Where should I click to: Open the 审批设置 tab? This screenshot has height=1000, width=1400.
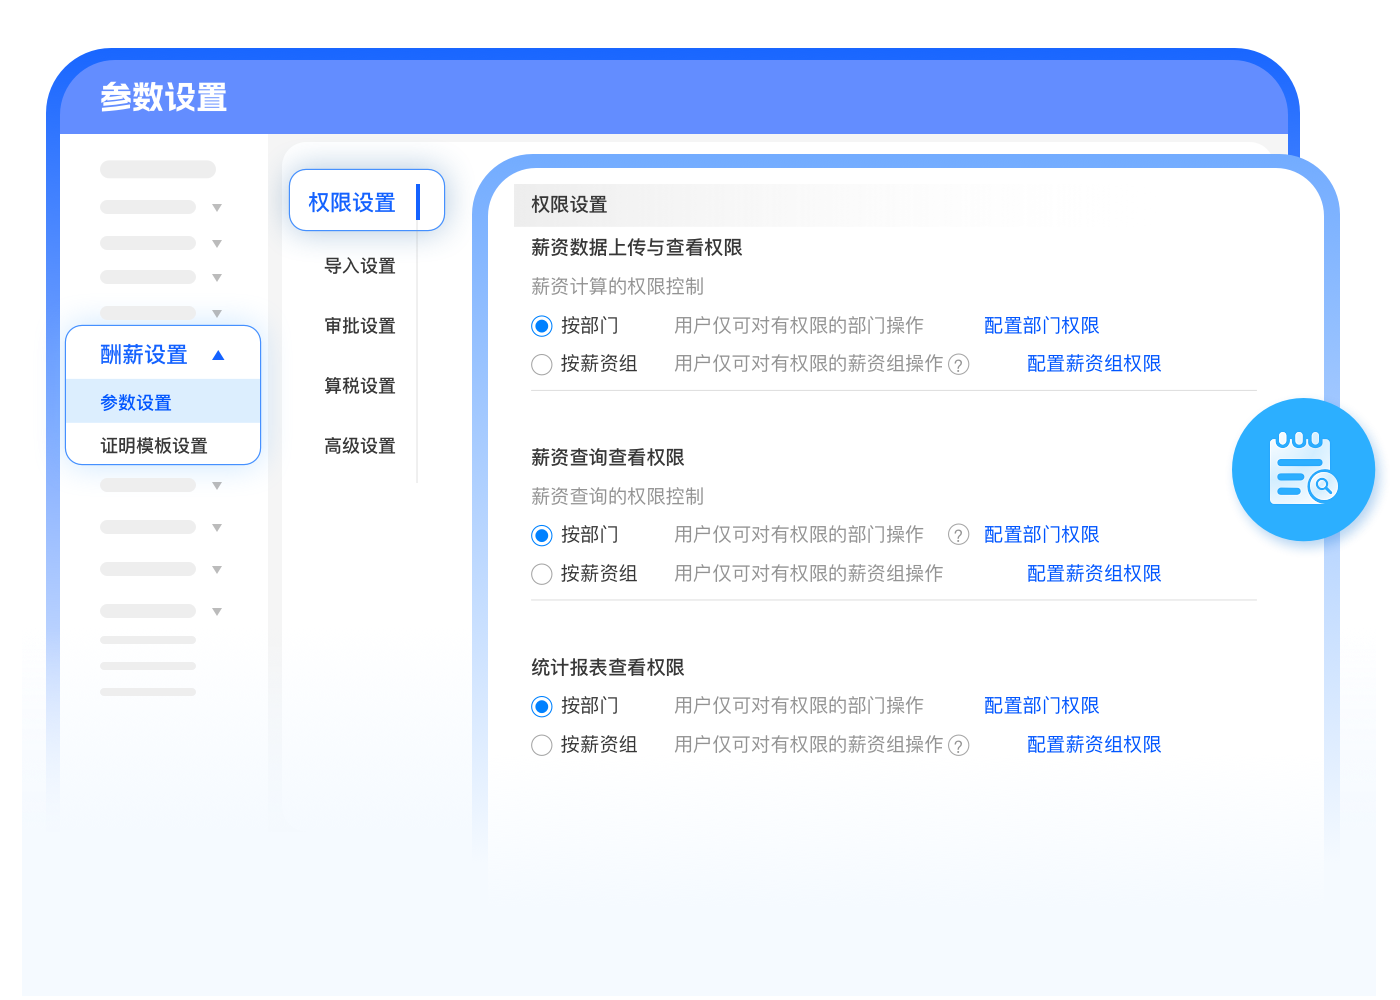click(x=360, y=326)
